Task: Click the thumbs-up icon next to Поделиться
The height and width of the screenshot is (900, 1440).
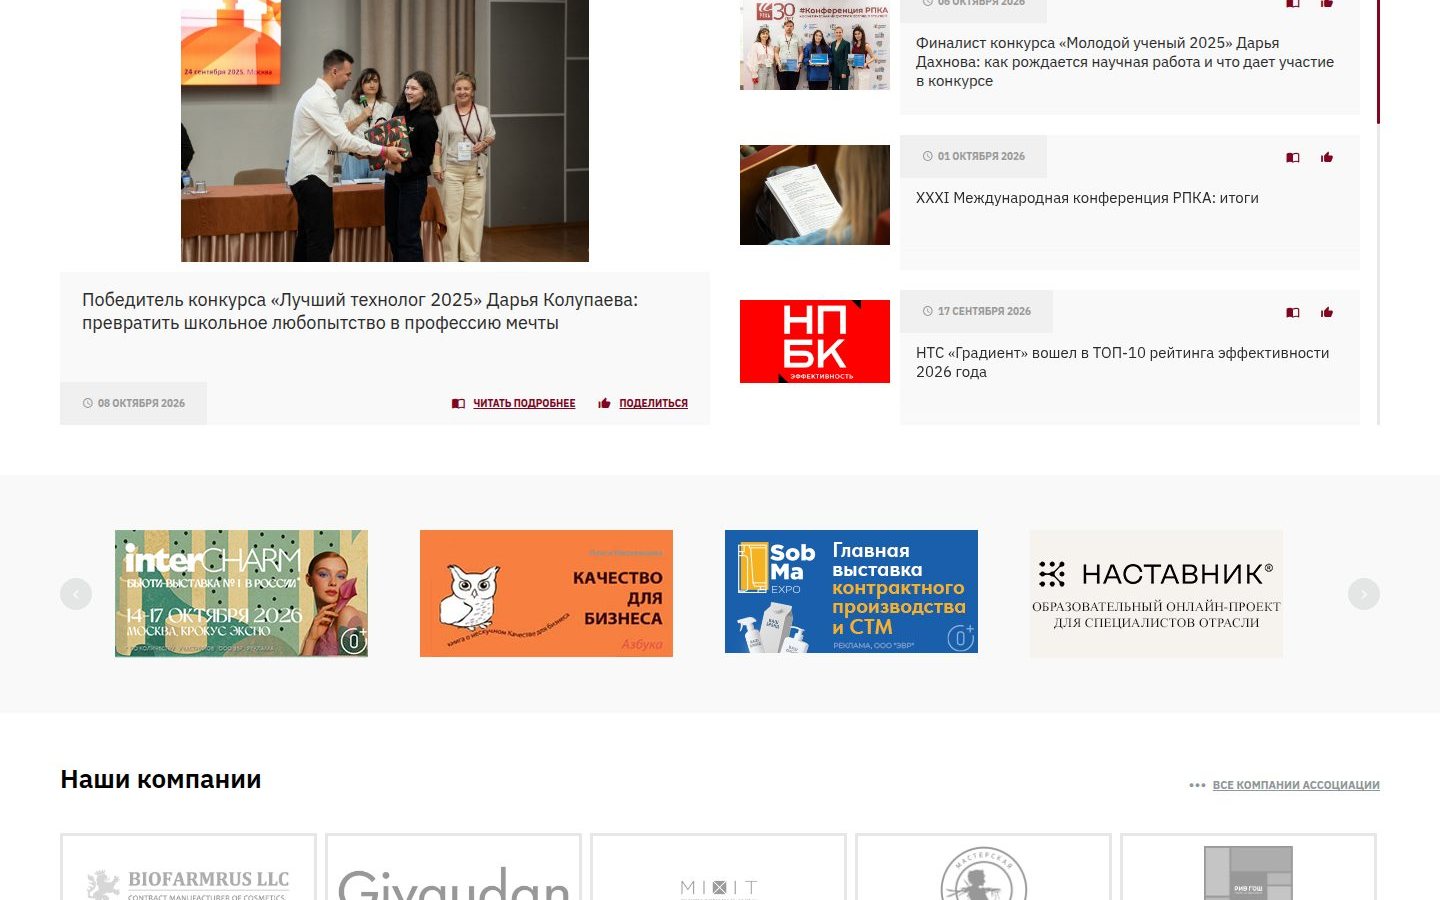Action: 604,403
